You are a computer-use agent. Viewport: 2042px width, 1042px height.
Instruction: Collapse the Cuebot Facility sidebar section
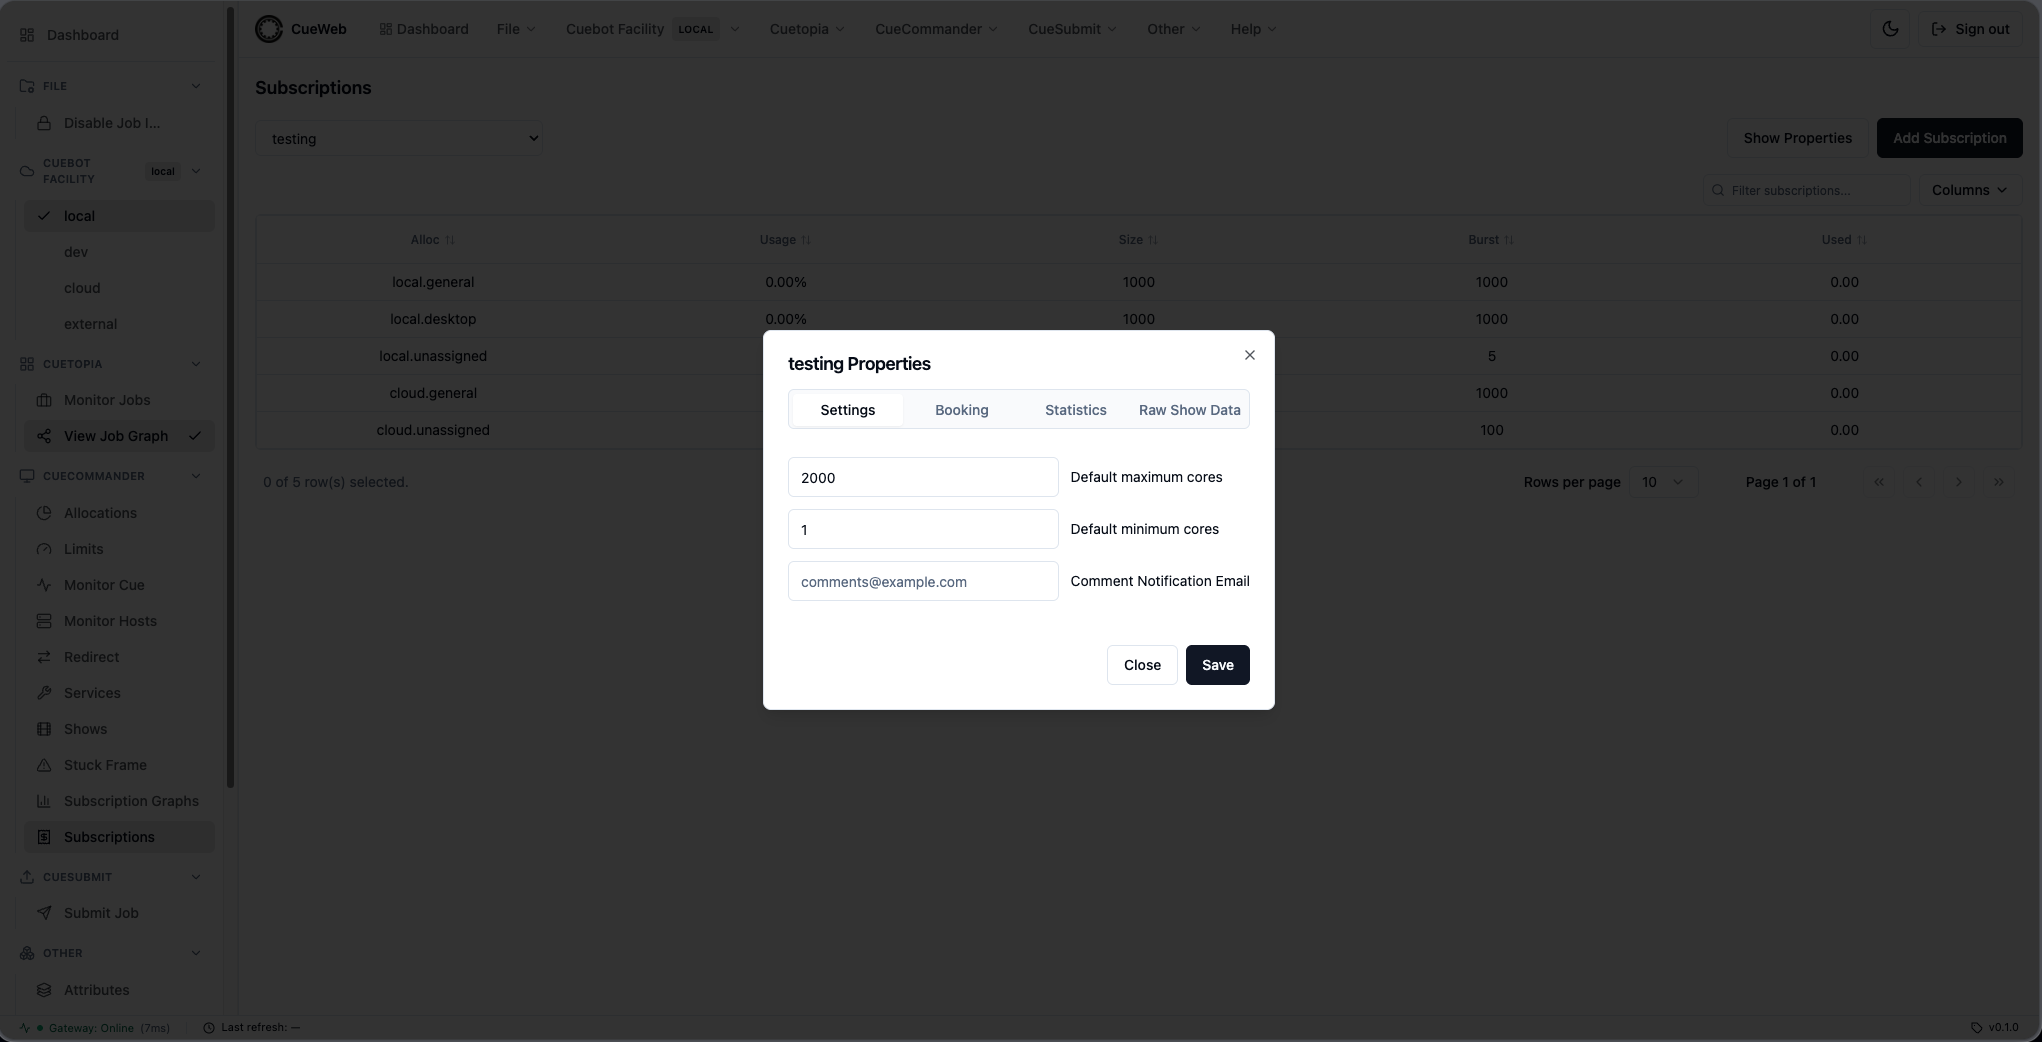[196, 171]
